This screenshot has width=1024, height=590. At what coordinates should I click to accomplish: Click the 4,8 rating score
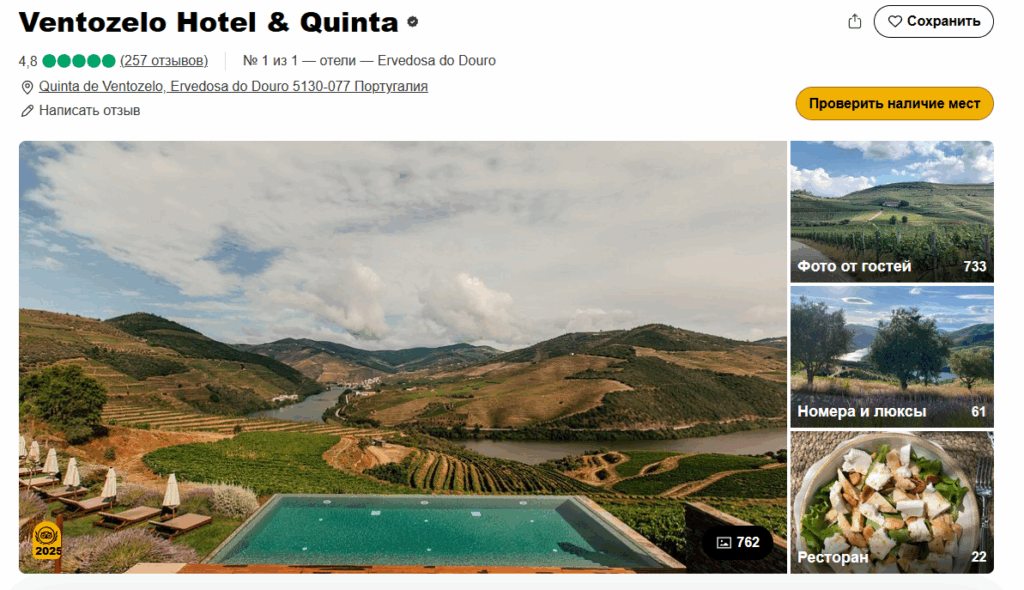[x=28, y=61]
